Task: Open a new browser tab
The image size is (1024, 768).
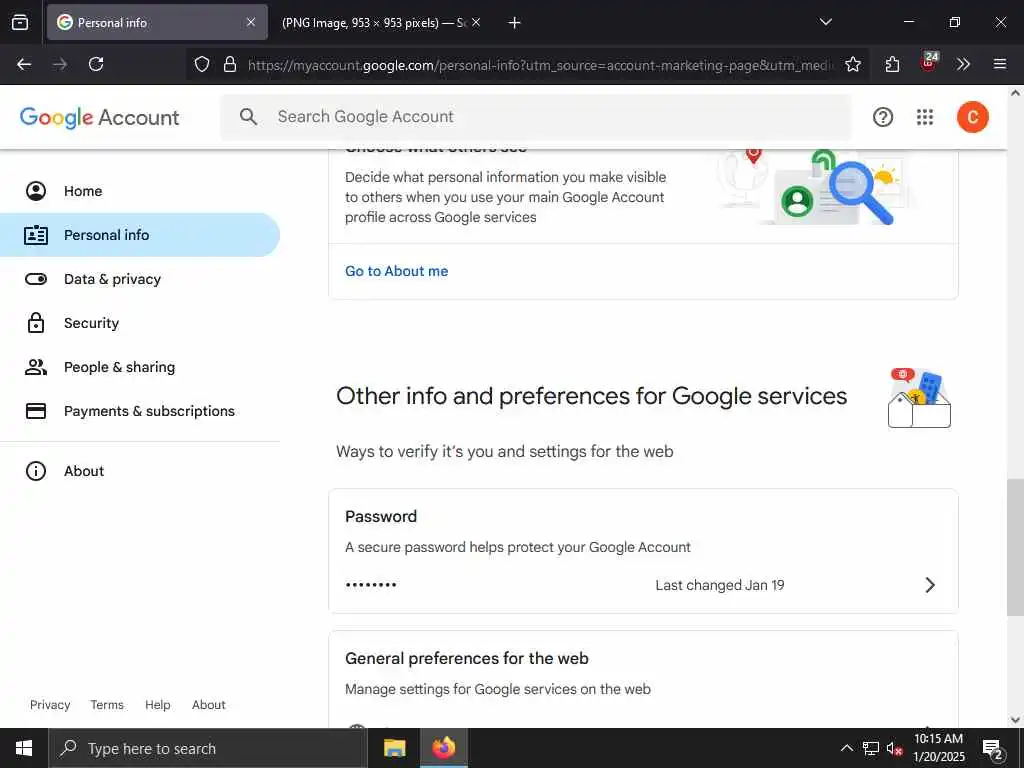Action: tap(515, 23)
